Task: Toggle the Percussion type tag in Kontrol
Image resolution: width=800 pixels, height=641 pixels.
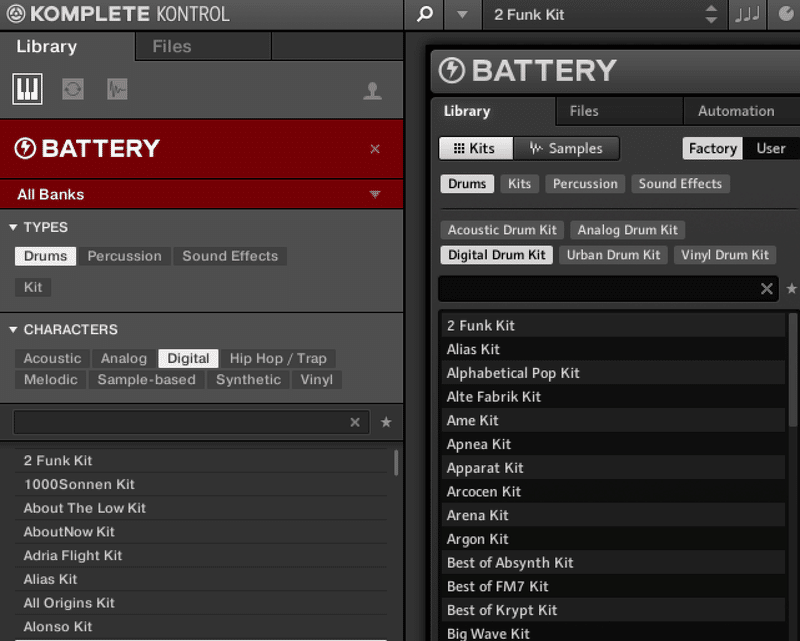Action: tap(124, 256)
